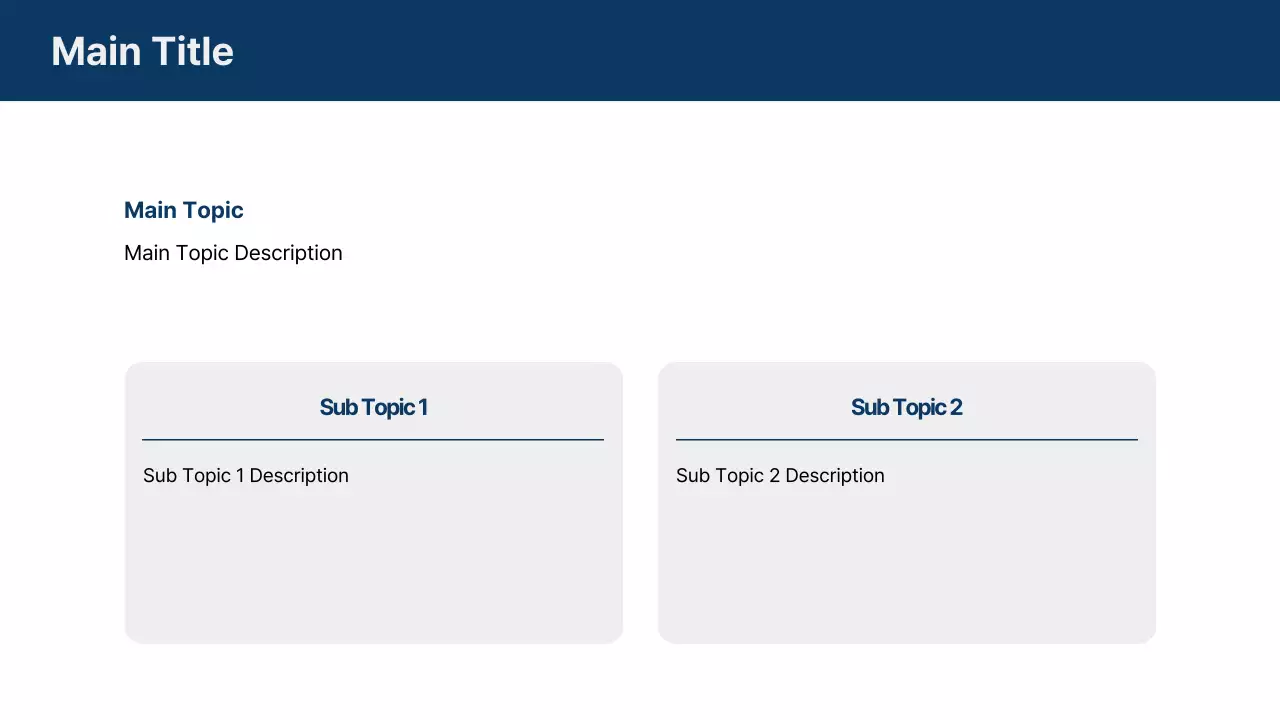The height and width of the screenshot is (720, 1280).
Task: Click the white gap between the two cards
Action: coord(640,502)
